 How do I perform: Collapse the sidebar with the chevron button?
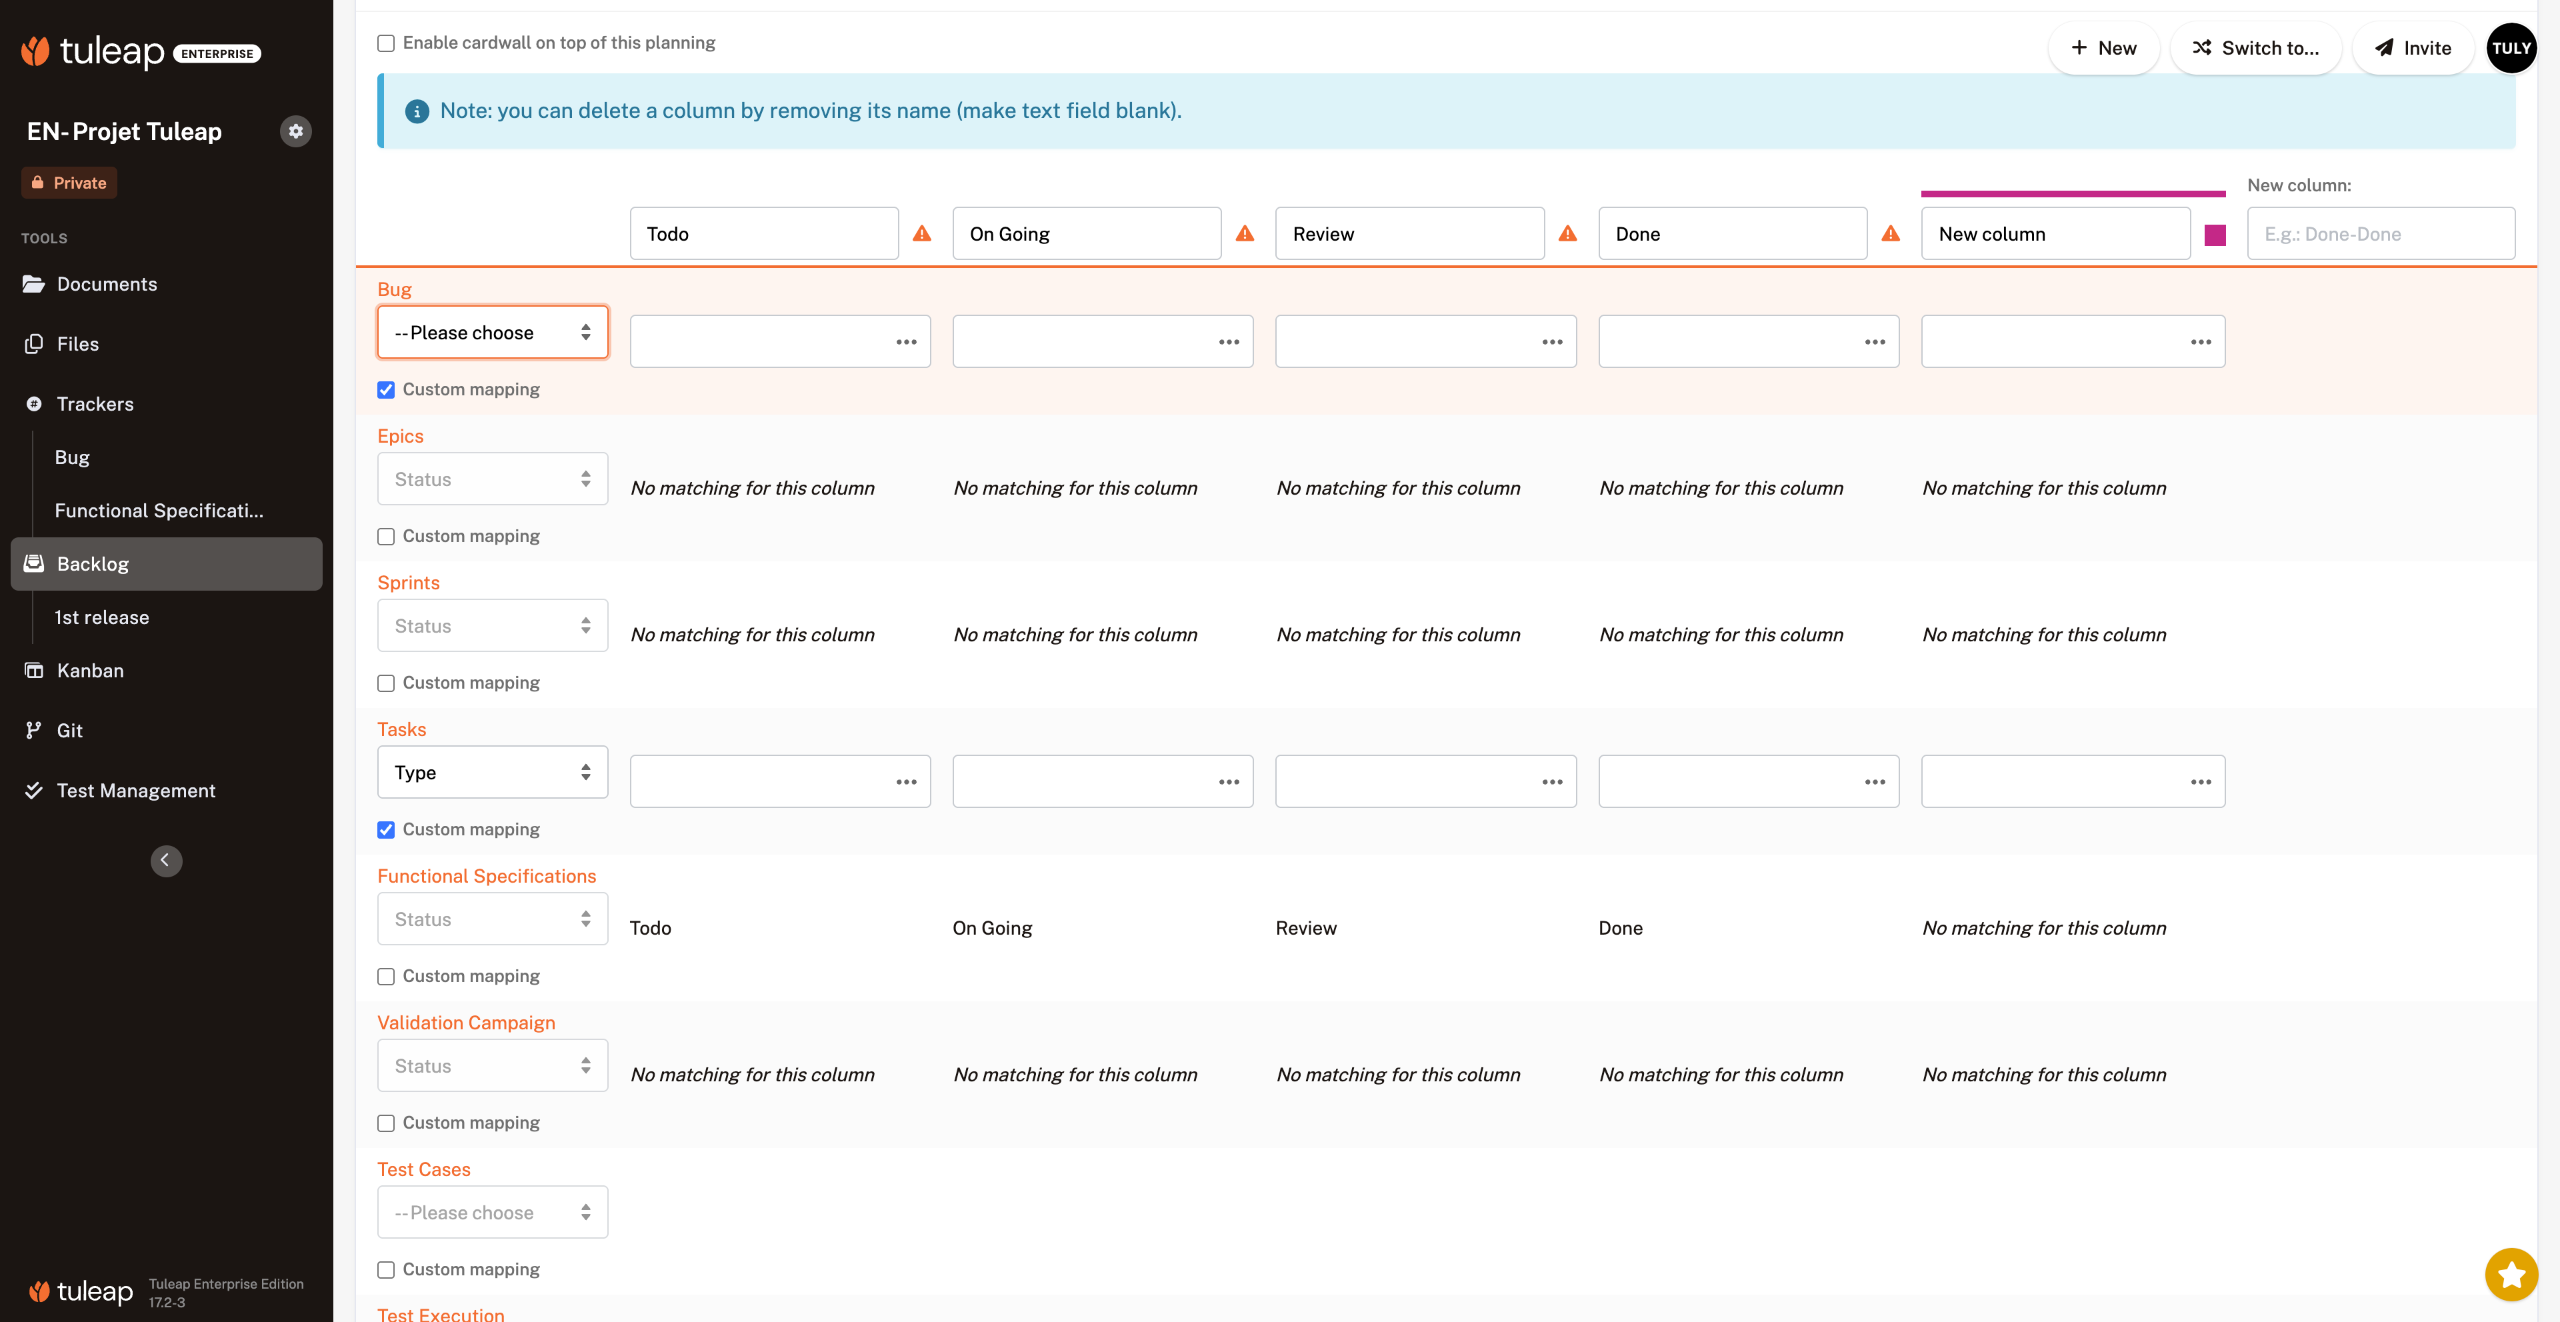(x=166, y=861)
